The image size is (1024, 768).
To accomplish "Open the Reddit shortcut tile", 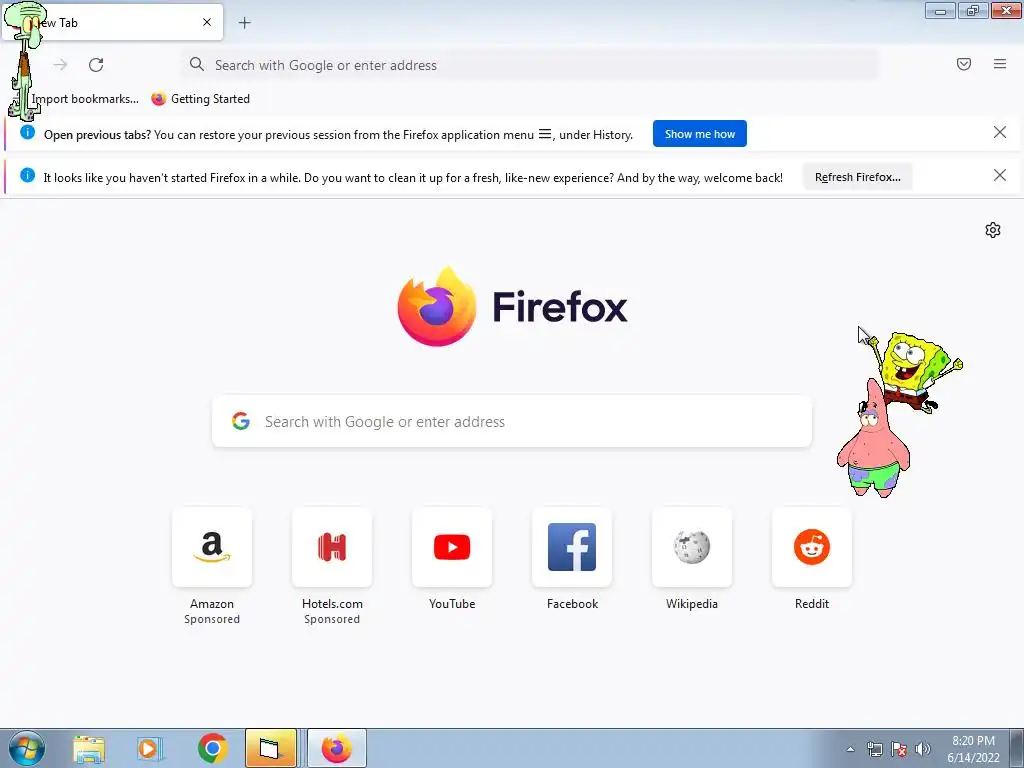I will [812, 547].
